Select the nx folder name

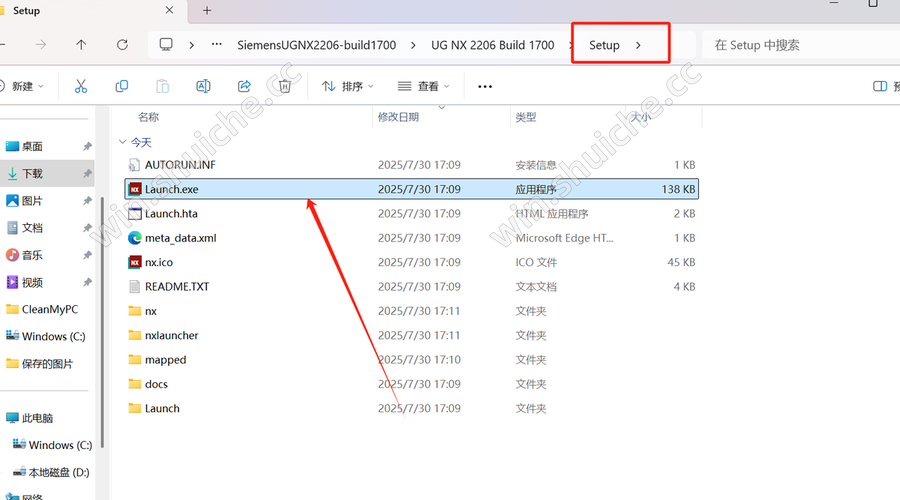pyautogui.click(x=150, y=311)
